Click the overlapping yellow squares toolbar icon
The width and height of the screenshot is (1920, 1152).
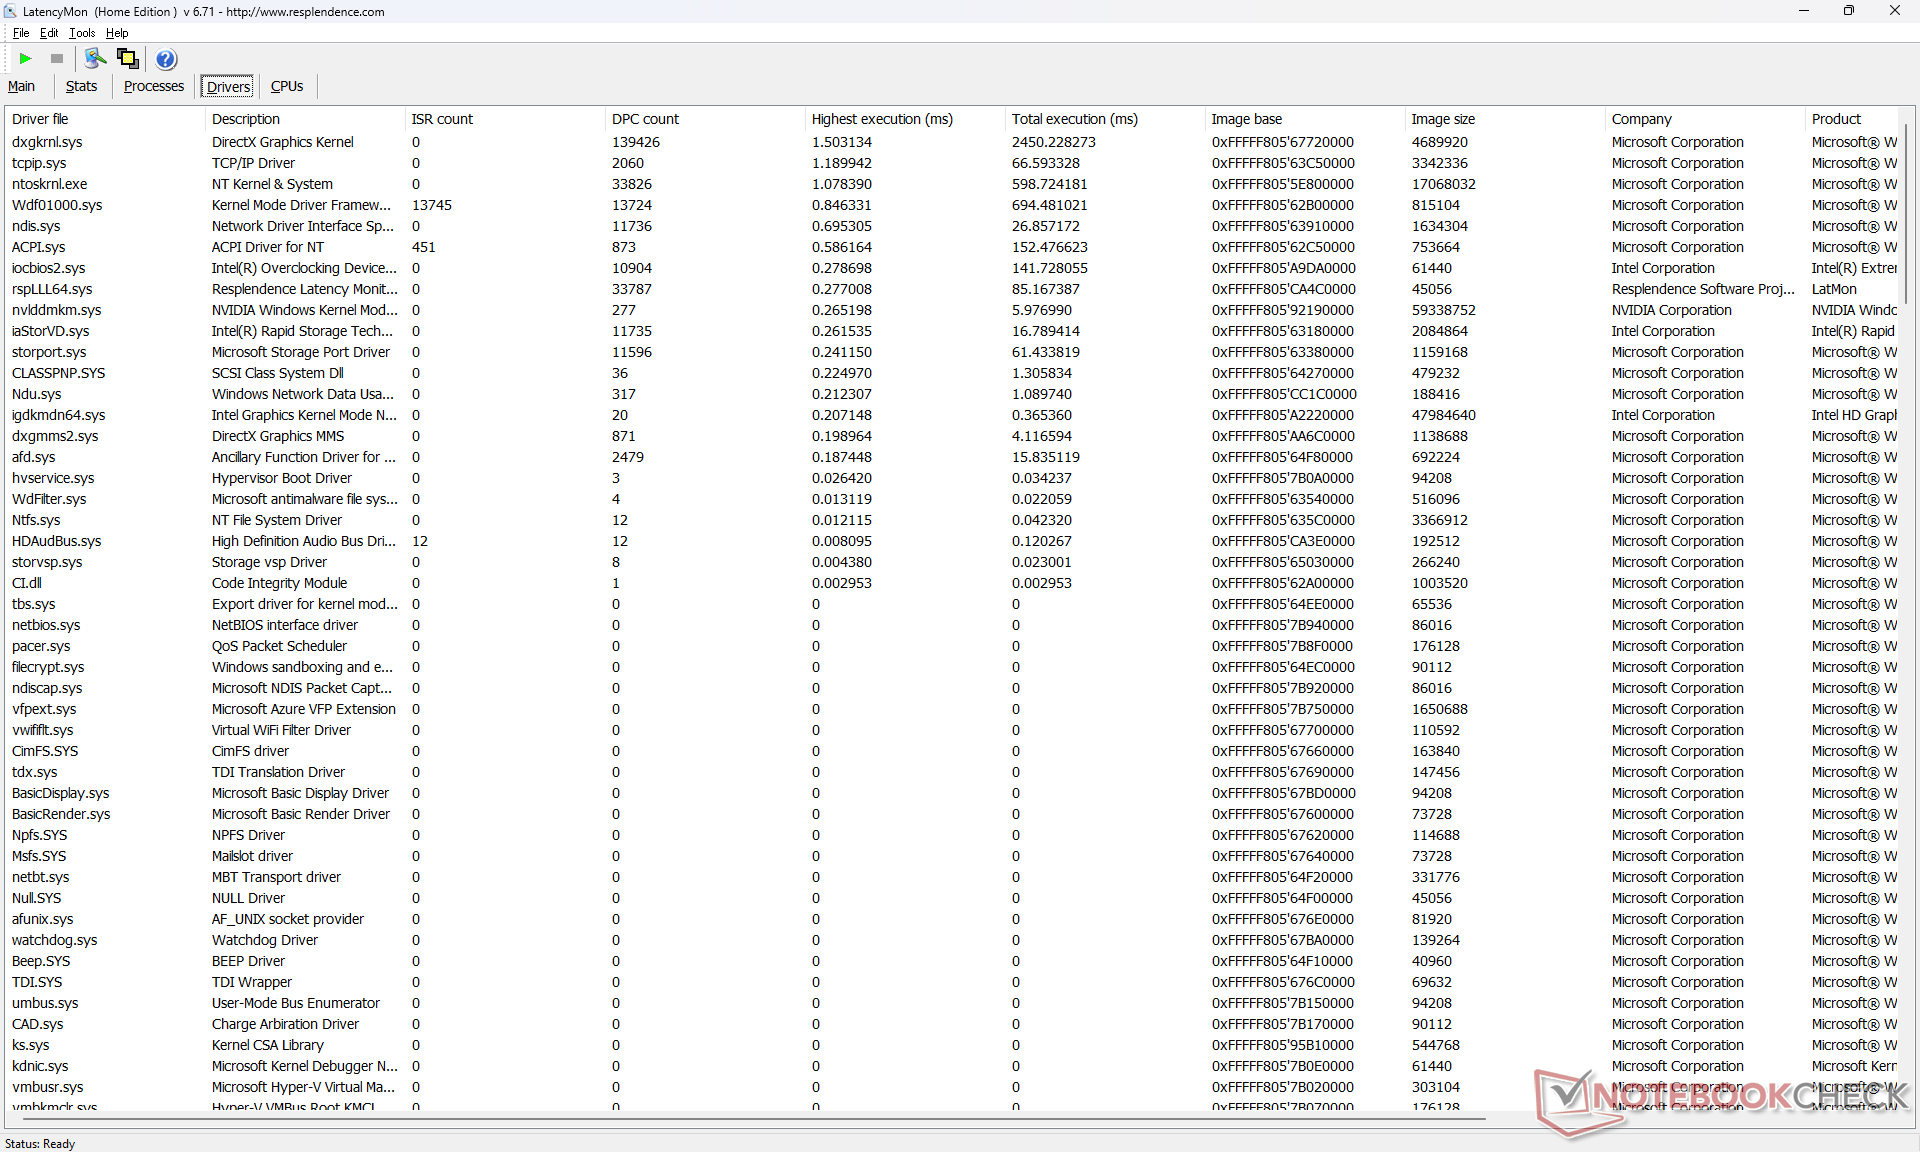click(128, 59)
